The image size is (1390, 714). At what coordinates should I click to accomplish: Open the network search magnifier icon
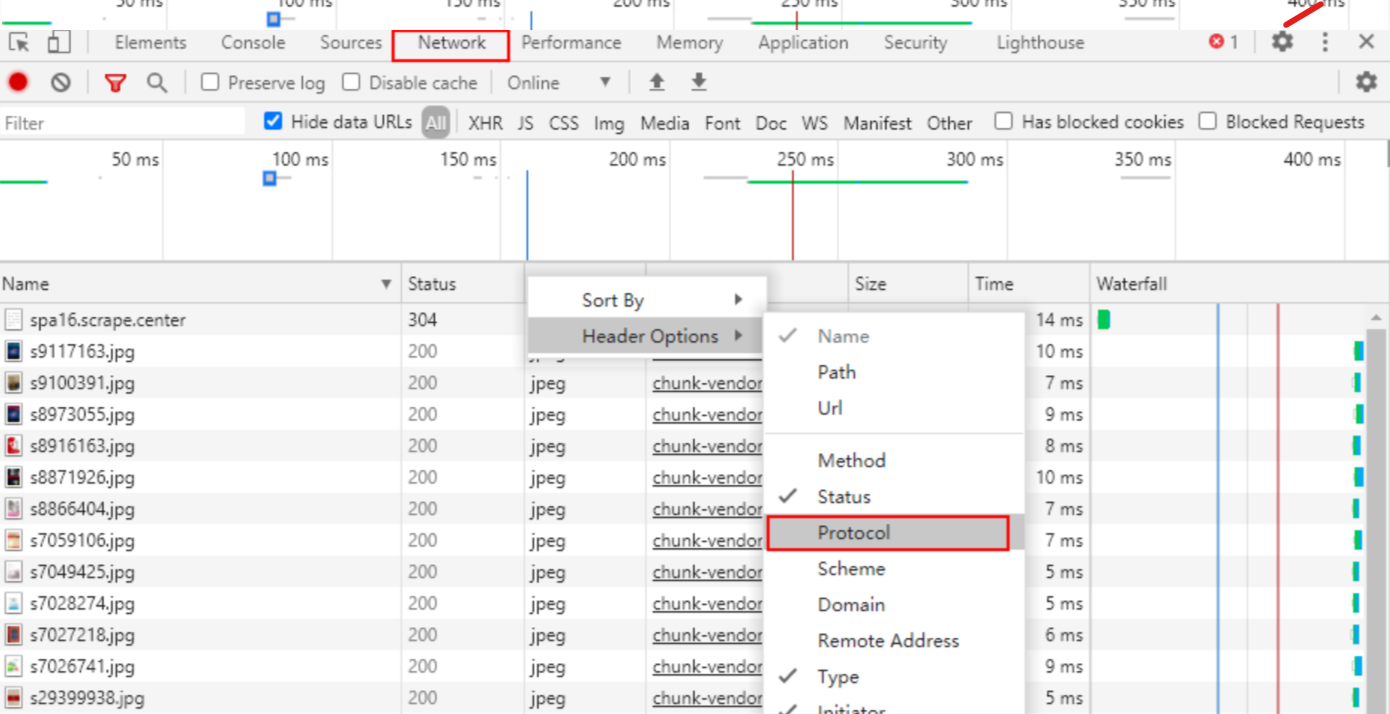(x=157, y=83)
